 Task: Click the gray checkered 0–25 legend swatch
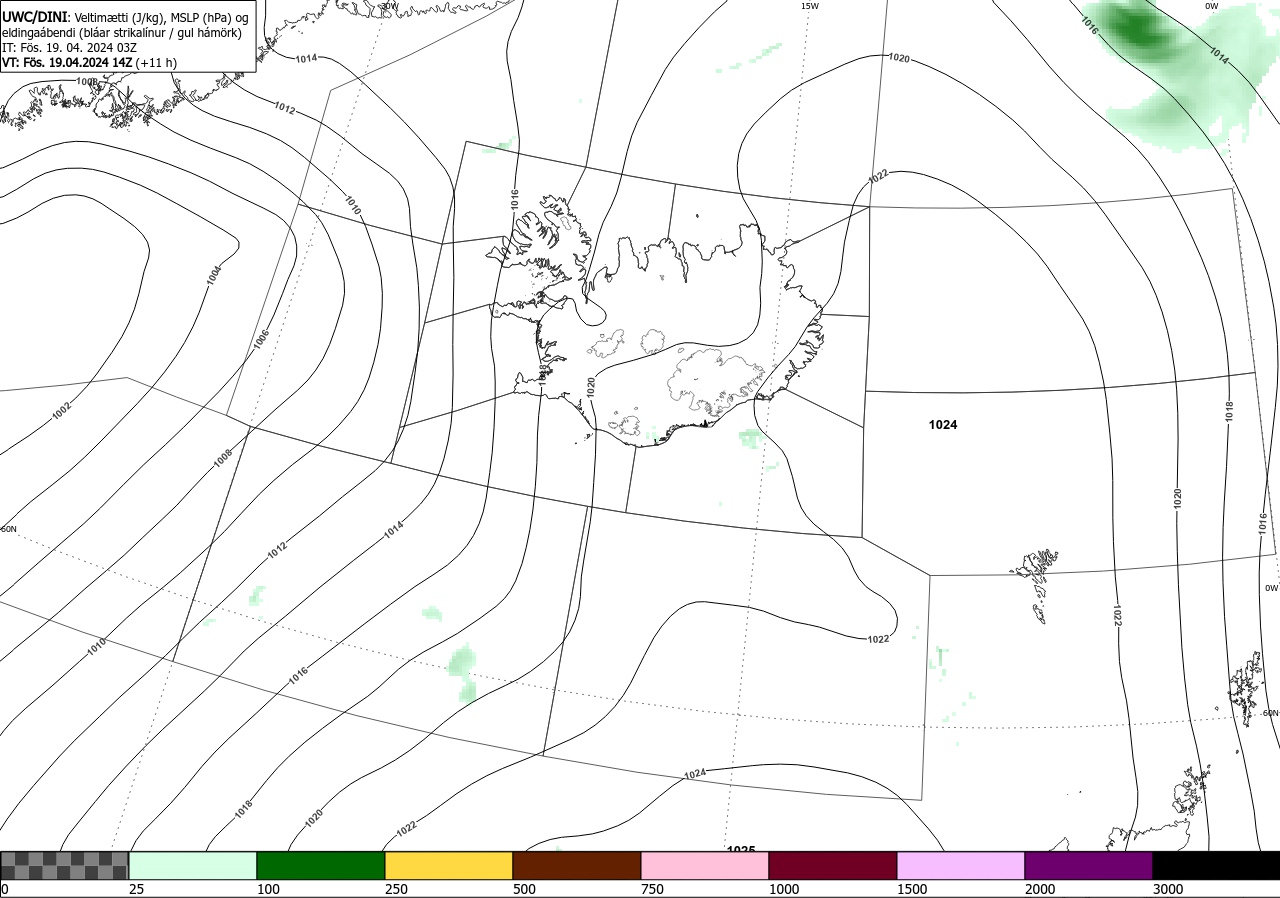64,865
